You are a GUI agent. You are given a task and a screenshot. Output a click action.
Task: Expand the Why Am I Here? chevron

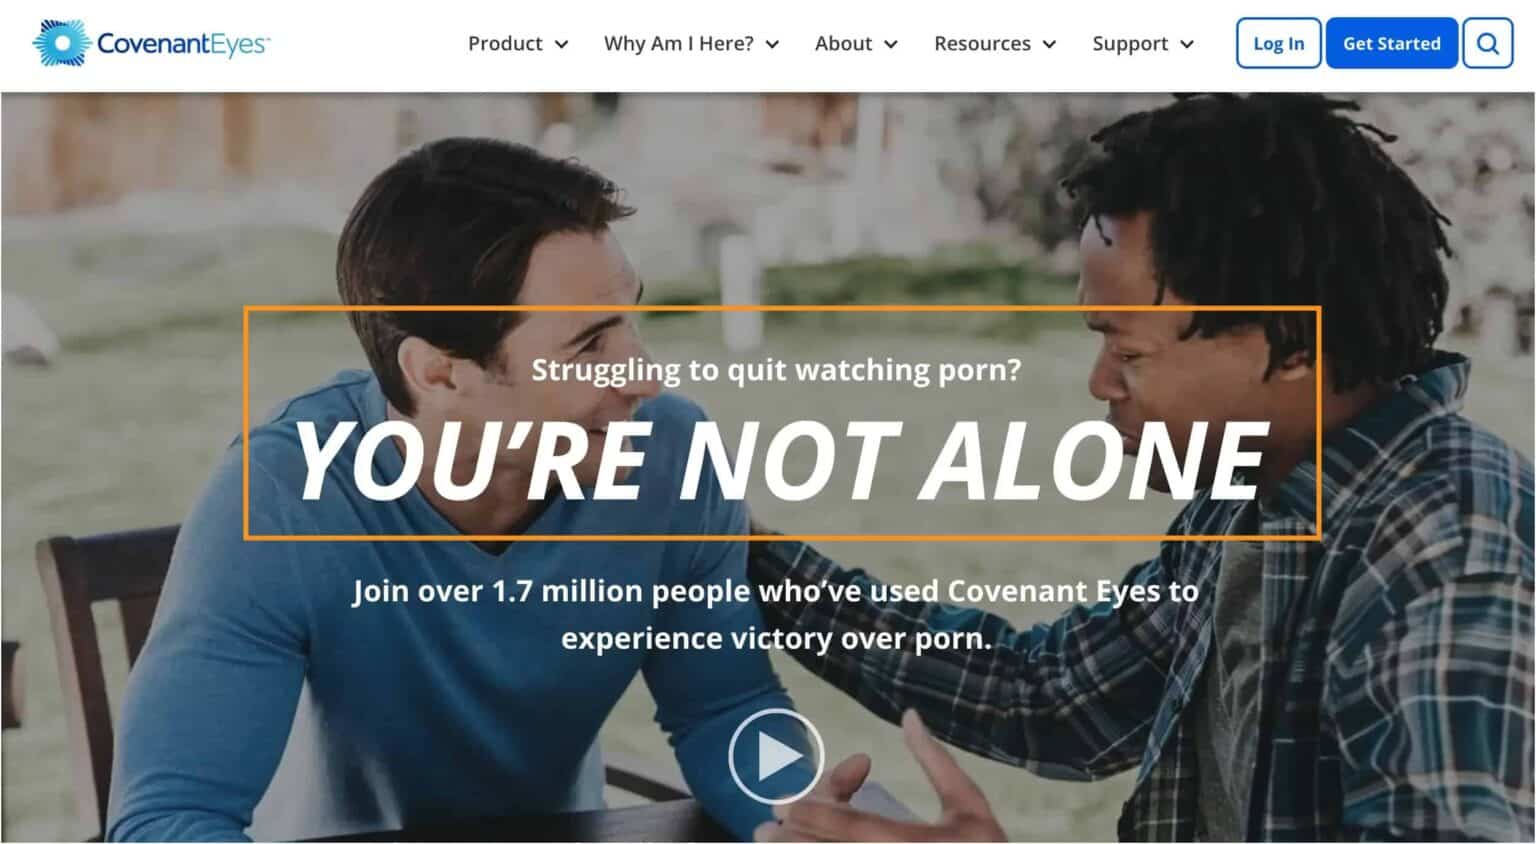(x=772, y=44)
